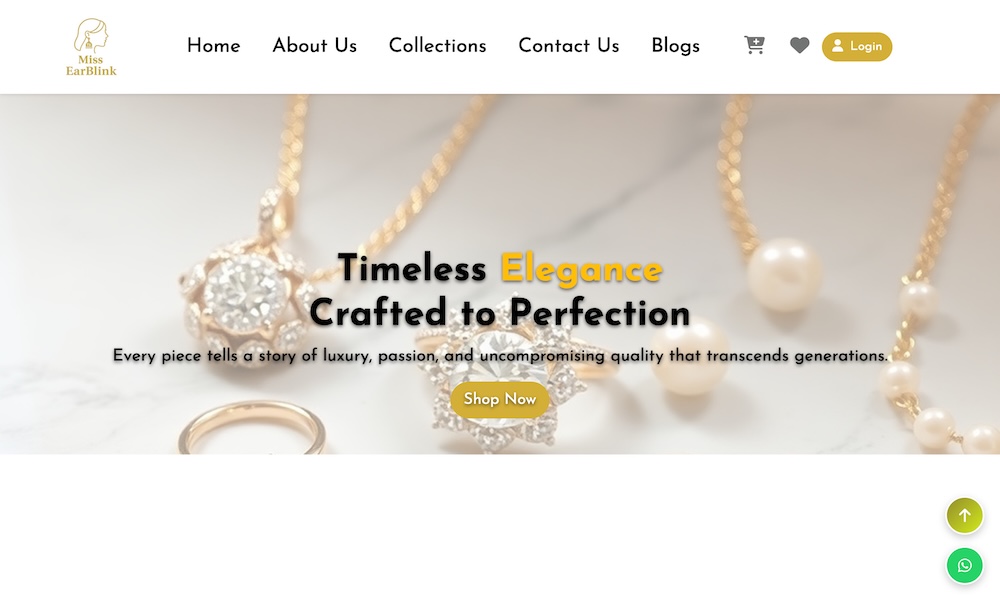Click the plain gold ring in banner

(253, 428)
